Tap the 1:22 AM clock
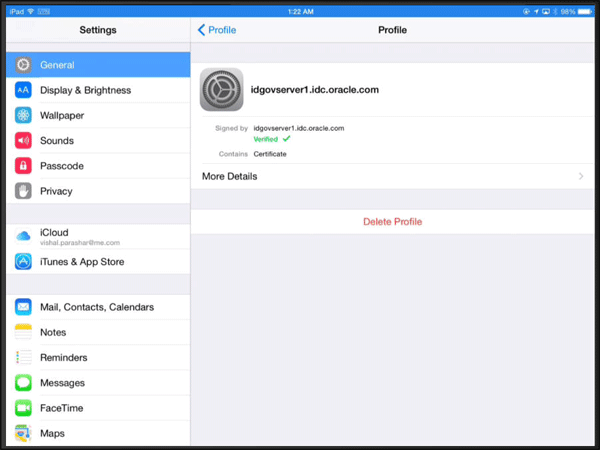This screenshot has width=600, height=450. pos(301,11)
